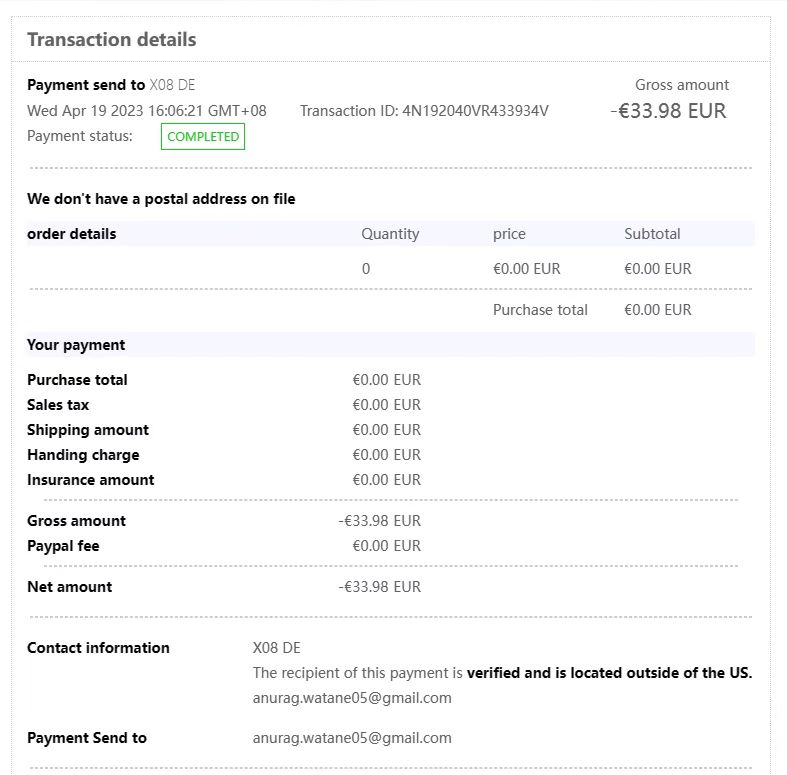
Task: Click the postal address notice text
Action: coord(161,199)
